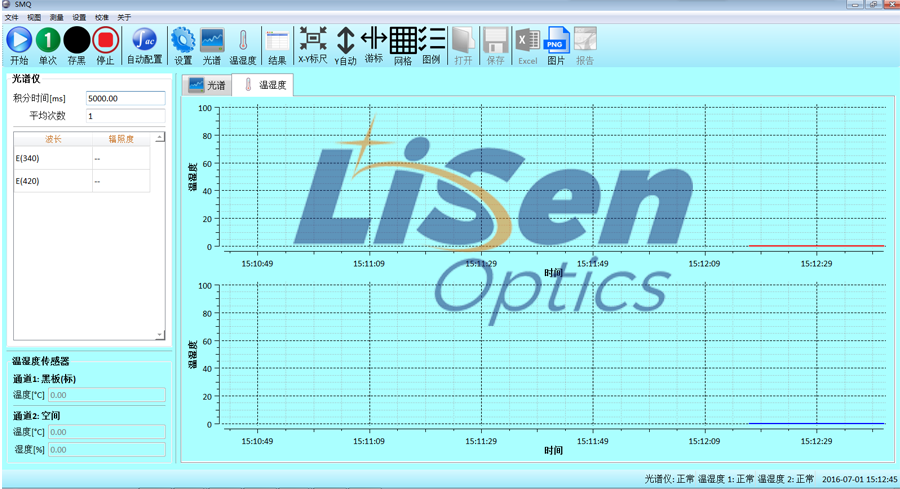Open 校准 menu
The height and width of the screenshot is (489, 900).
pos(102,17)
